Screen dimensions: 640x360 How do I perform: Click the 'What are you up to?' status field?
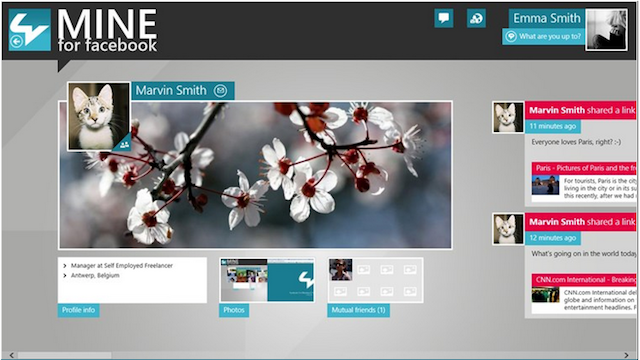tap(543, 37)
